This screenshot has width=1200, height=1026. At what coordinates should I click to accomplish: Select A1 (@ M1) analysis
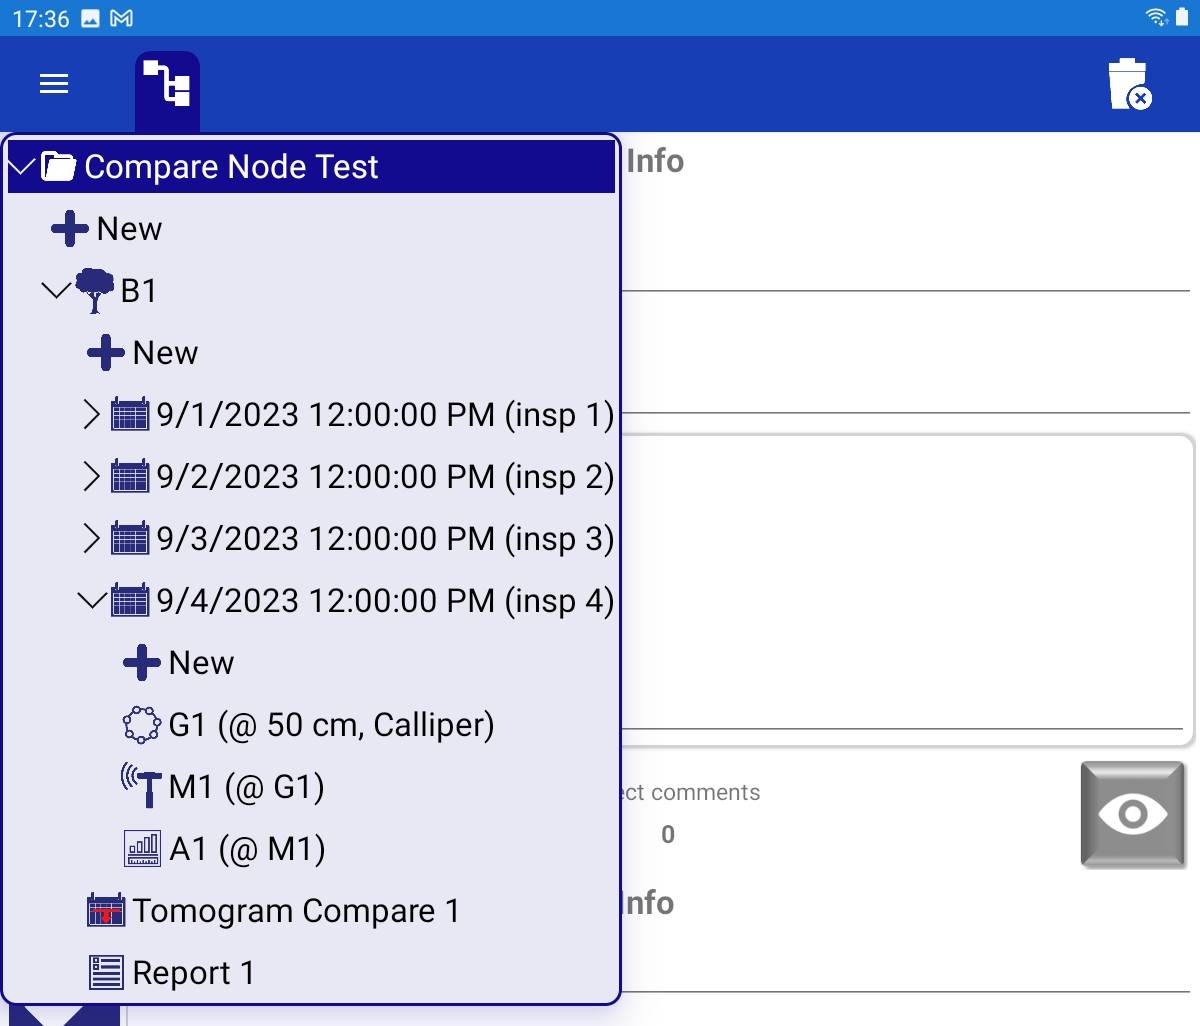tap(247, 849)
